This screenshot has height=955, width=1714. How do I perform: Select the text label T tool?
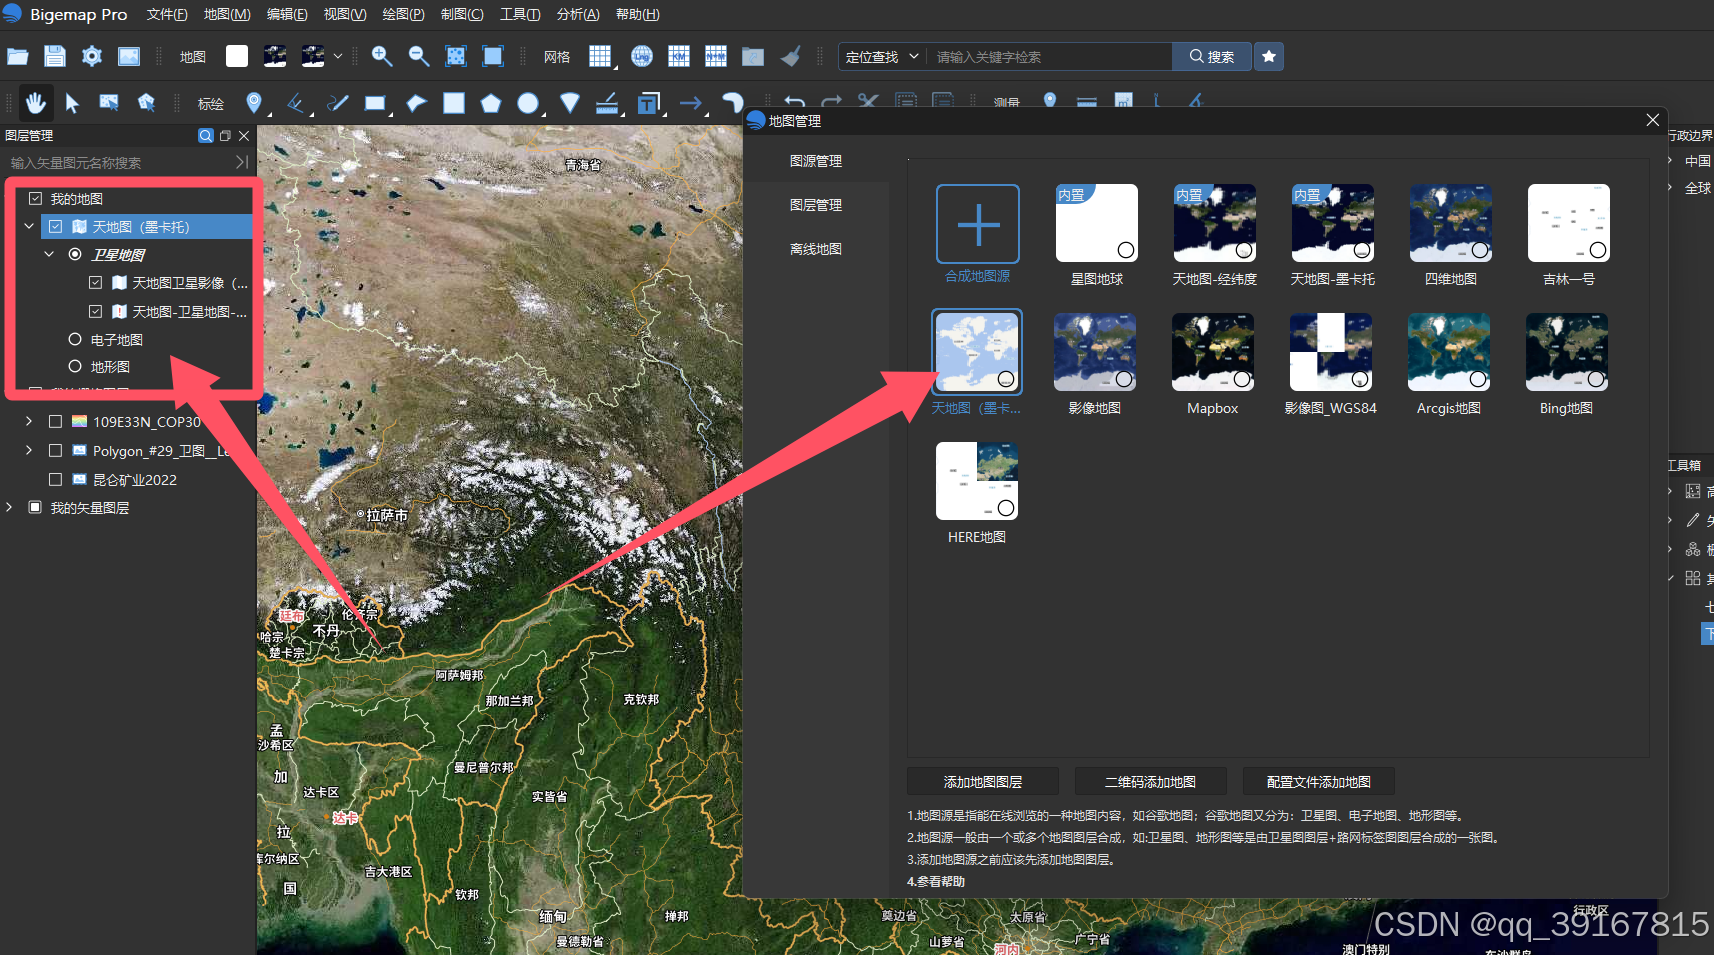649,103
